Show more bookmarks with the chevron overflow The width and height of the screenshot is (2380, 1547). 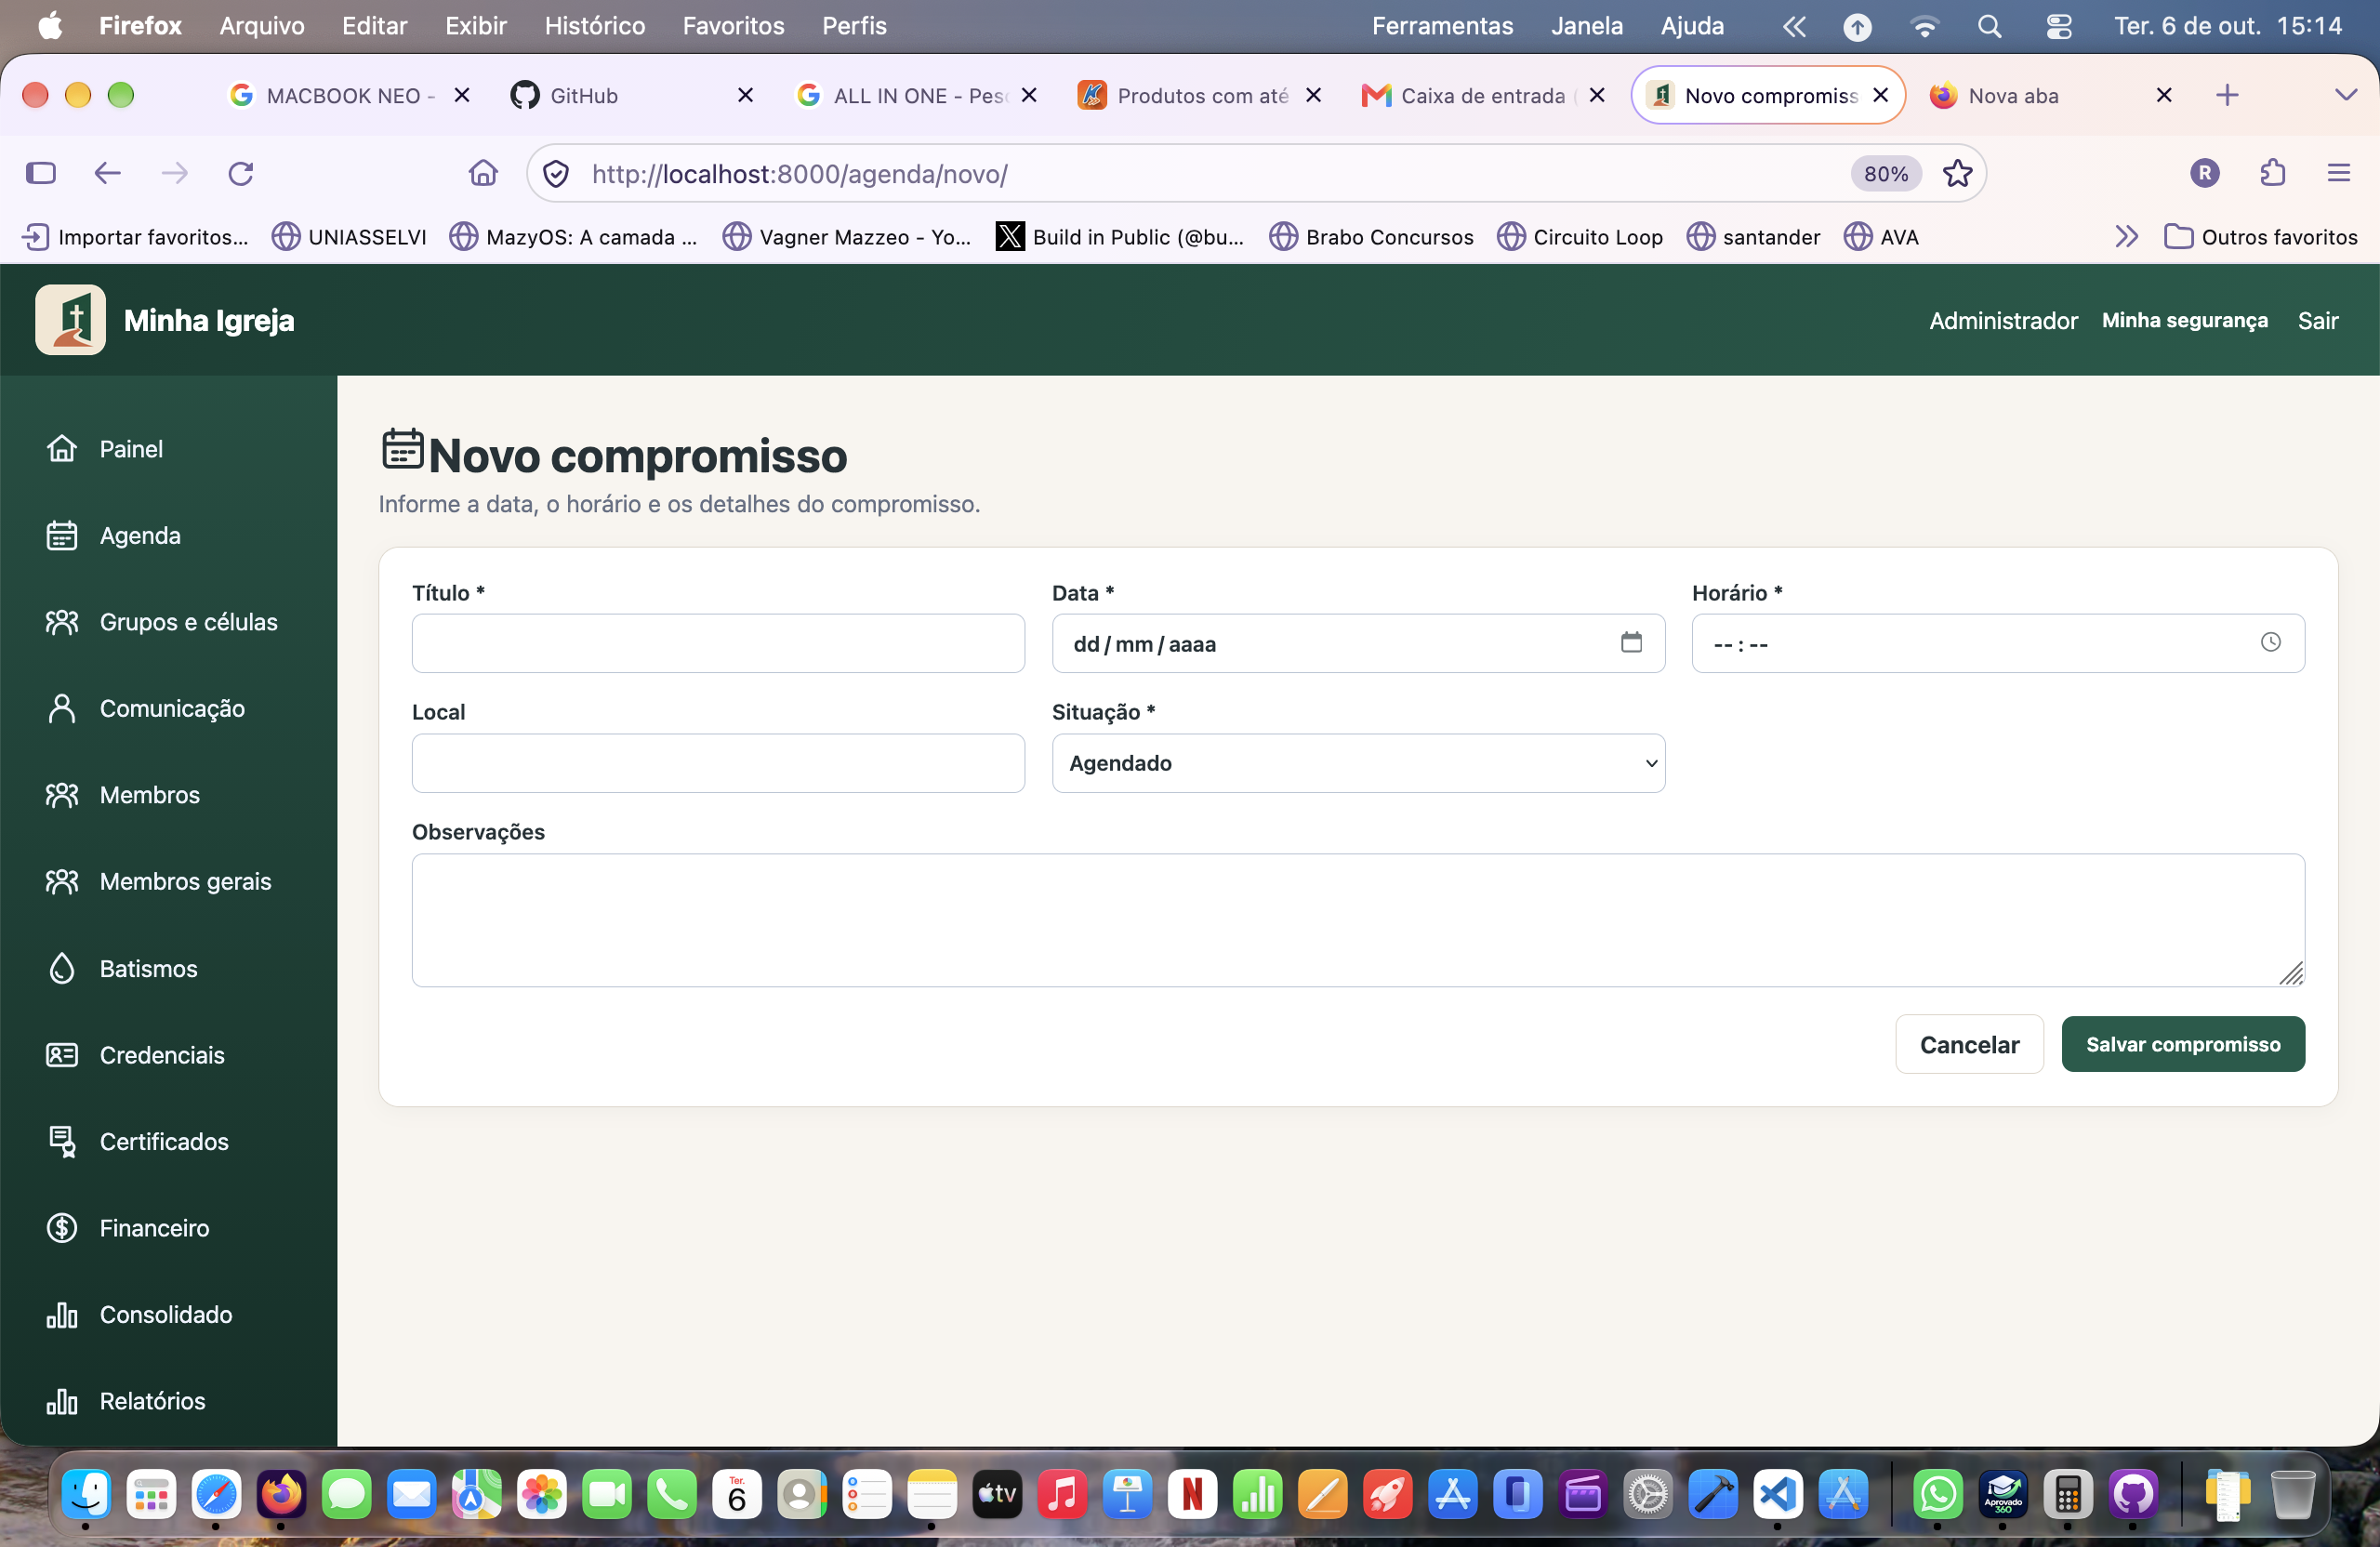(x=2126, y=237)
